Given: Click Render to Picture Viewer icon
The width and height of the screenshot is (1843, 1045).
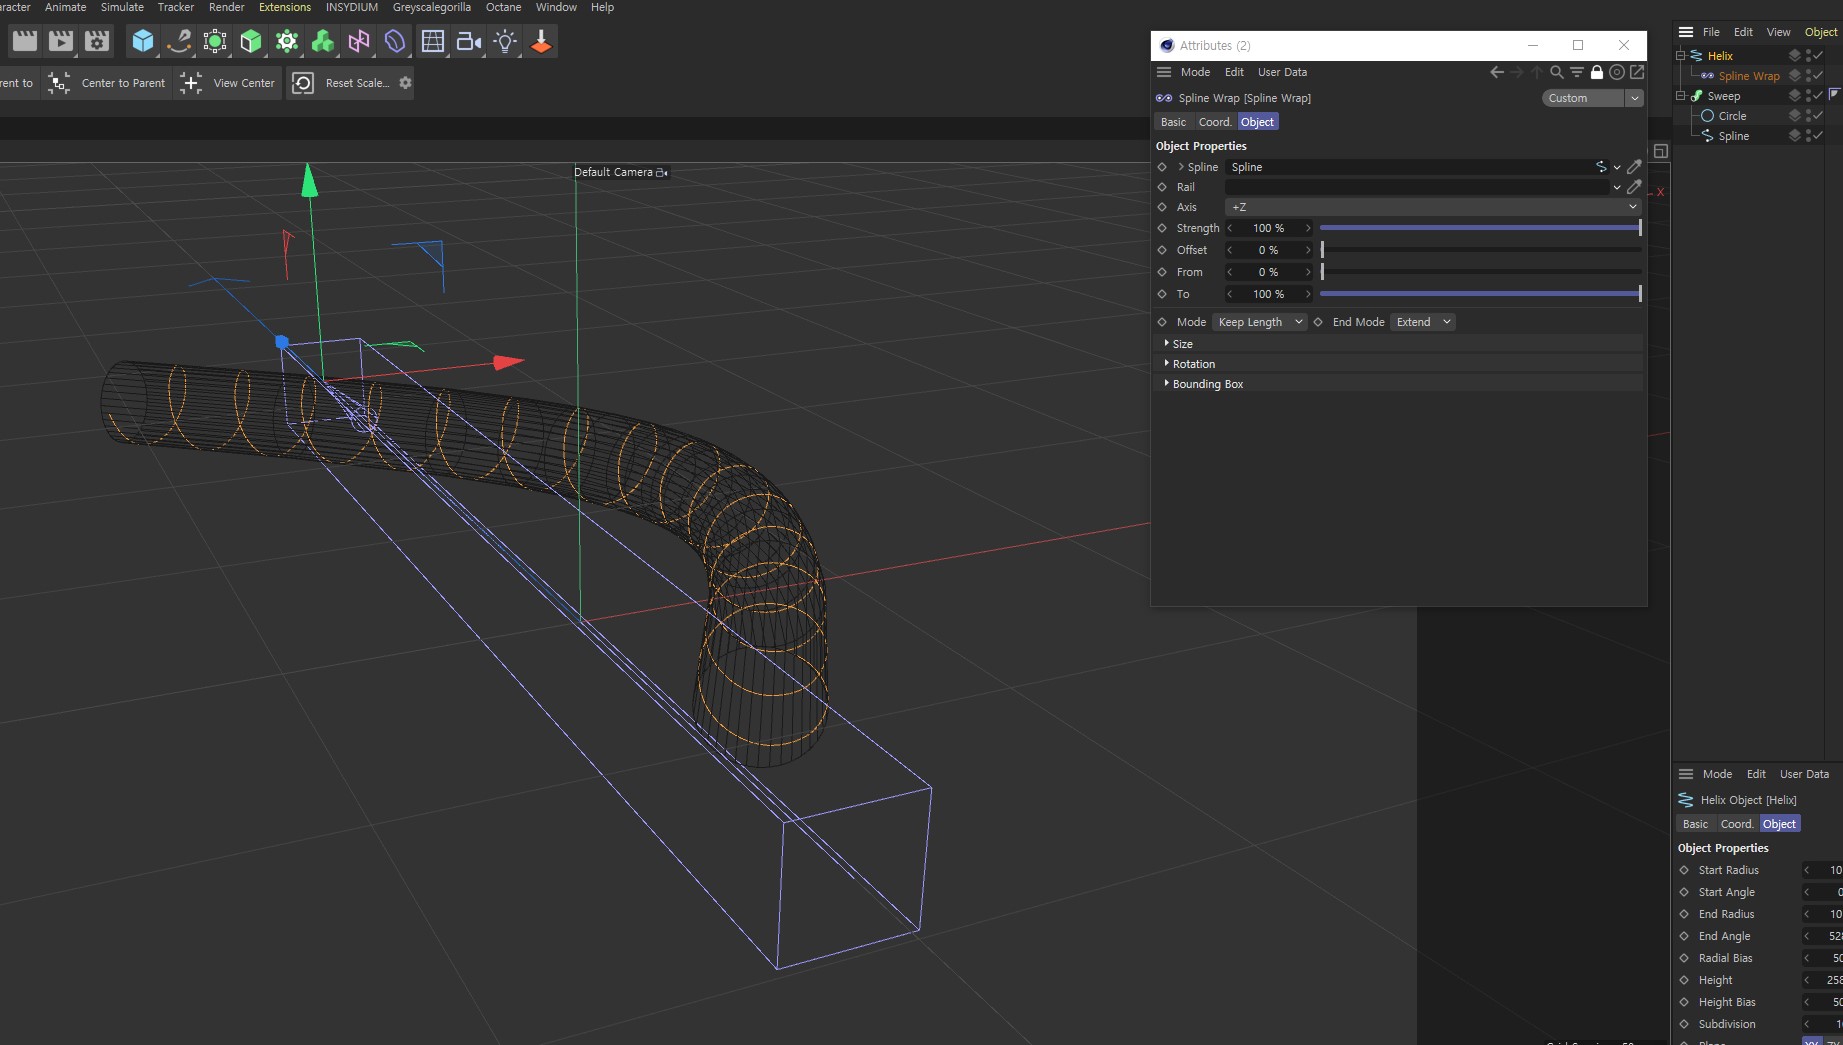Looking at the screenshot, I should (x=61, y=41).
